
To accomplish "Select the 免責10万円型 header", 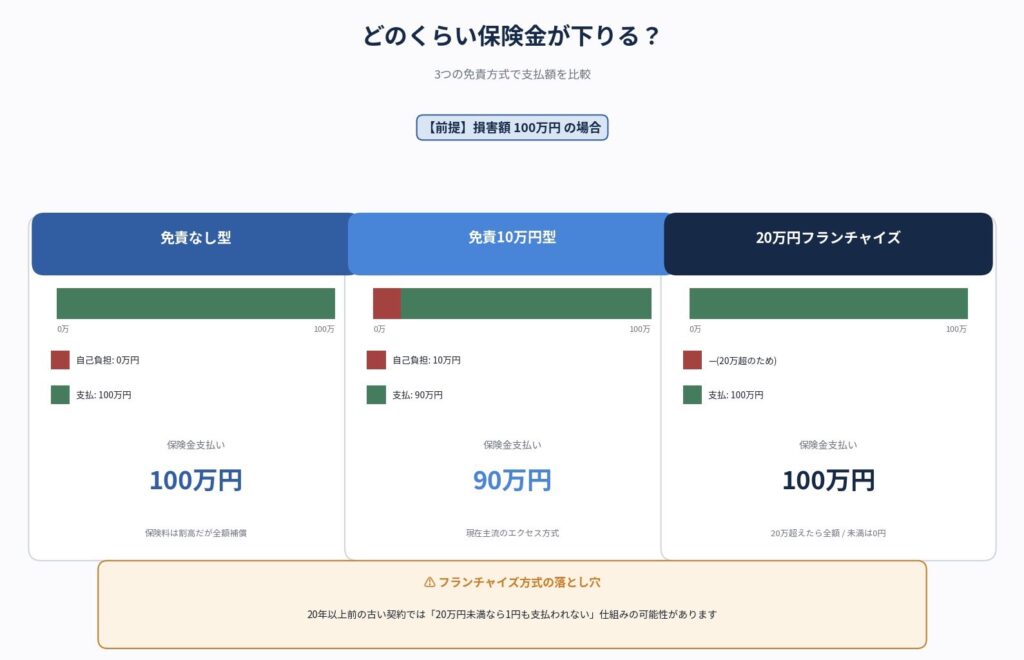I will tap(511, 244).
